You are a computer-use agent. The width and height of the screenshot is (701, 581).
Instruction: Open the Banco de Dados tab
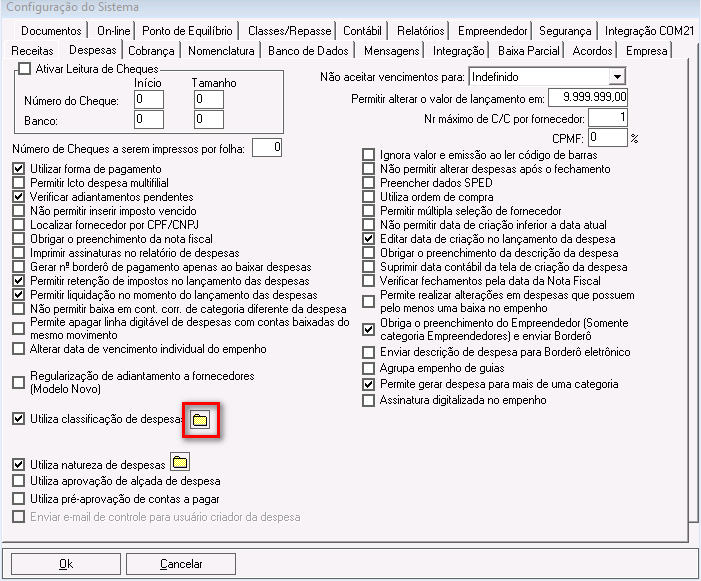(308, 51)
